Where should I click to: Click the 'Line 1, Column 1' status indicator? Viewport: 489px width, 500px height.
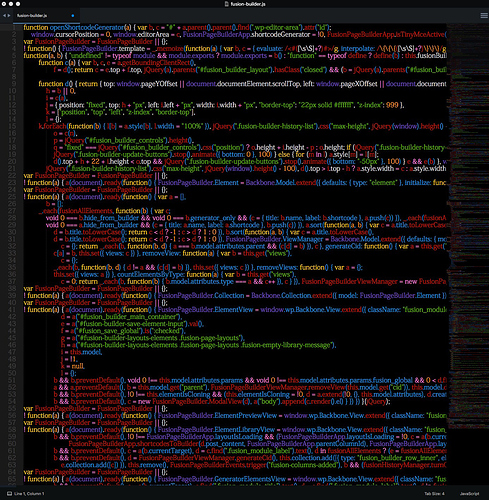click(x=29, y=493)
